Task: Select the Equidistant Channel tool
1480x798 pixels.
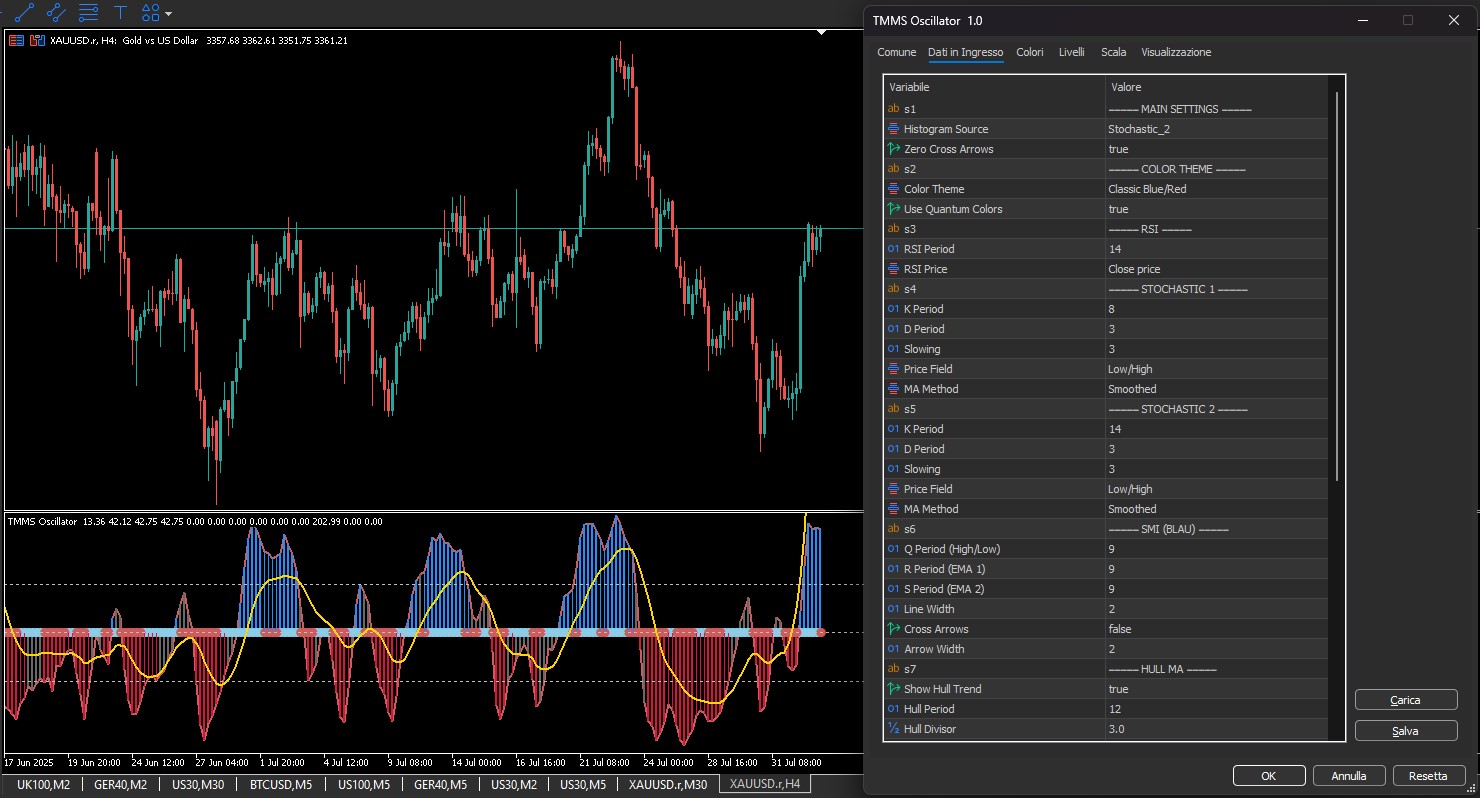Action: (x=57, y=13)
